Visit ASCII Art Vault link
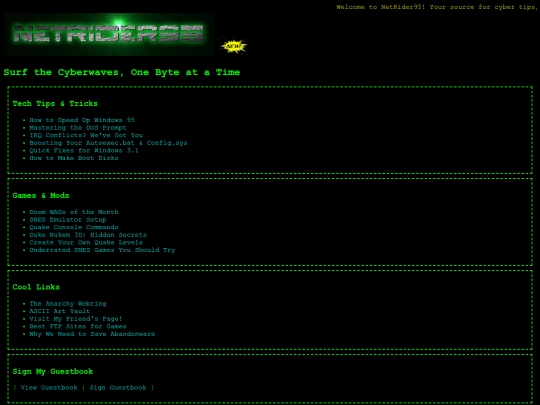 (60, 311)
